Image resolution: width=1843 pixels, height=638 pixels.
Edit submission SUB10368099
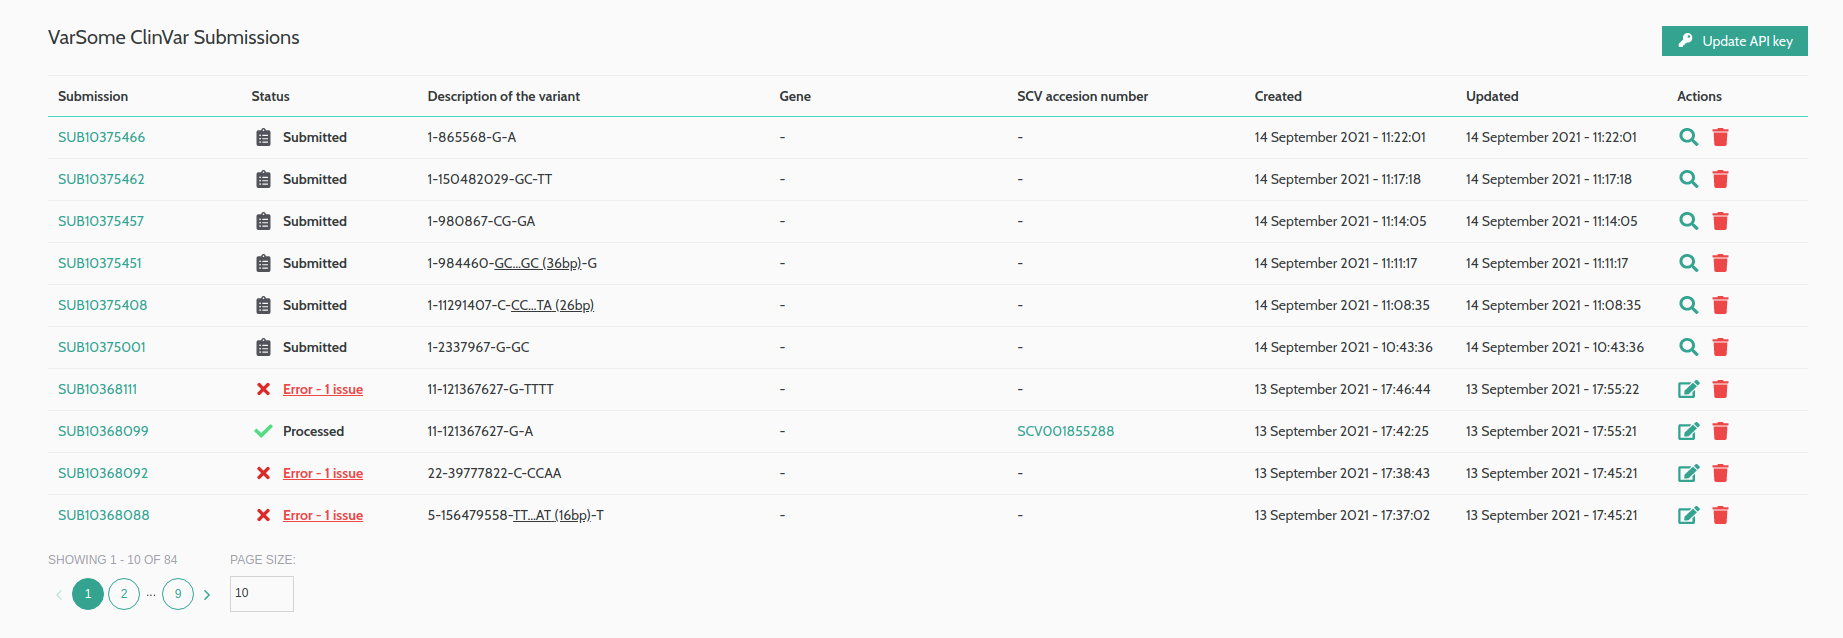pyautogui.click(x=1688, y=431)
